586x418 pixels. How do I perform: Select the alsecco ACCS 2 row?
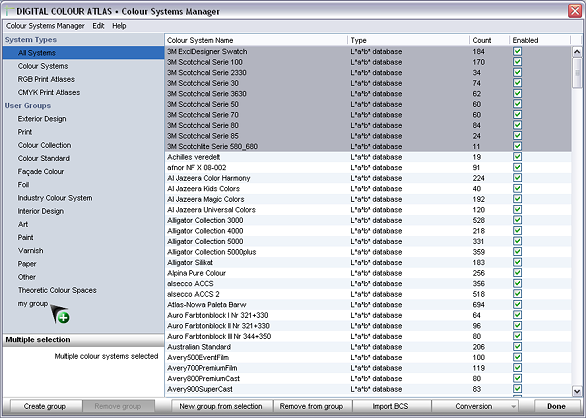(x=368, y=294)
